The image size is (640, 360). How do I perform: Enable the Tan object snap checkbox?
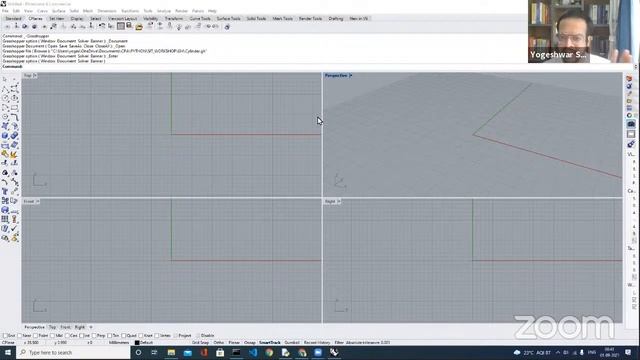(x=109, y=336)
